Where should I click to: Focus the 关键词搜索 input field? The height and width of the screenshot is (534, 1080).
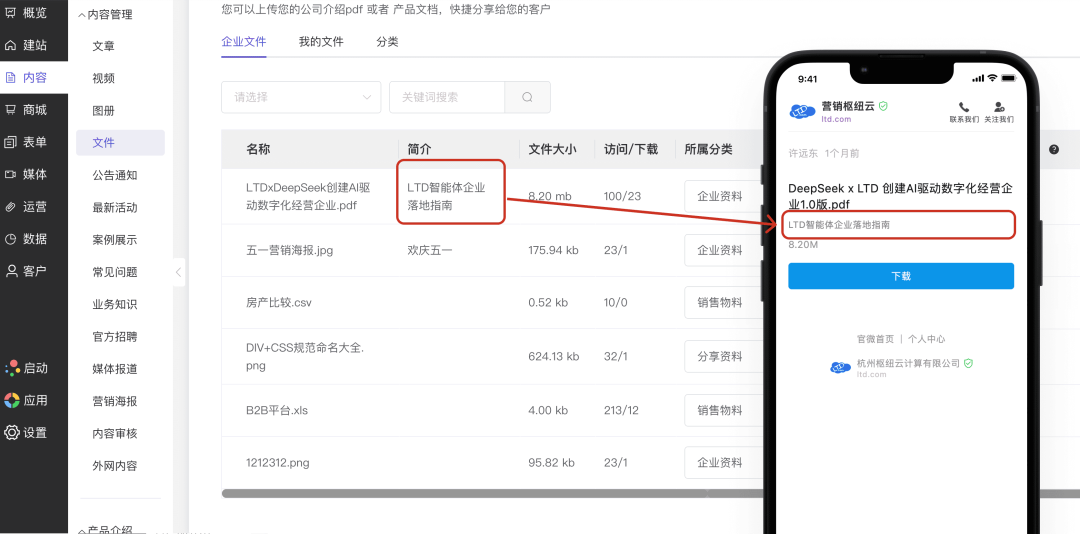coord(447,97)
